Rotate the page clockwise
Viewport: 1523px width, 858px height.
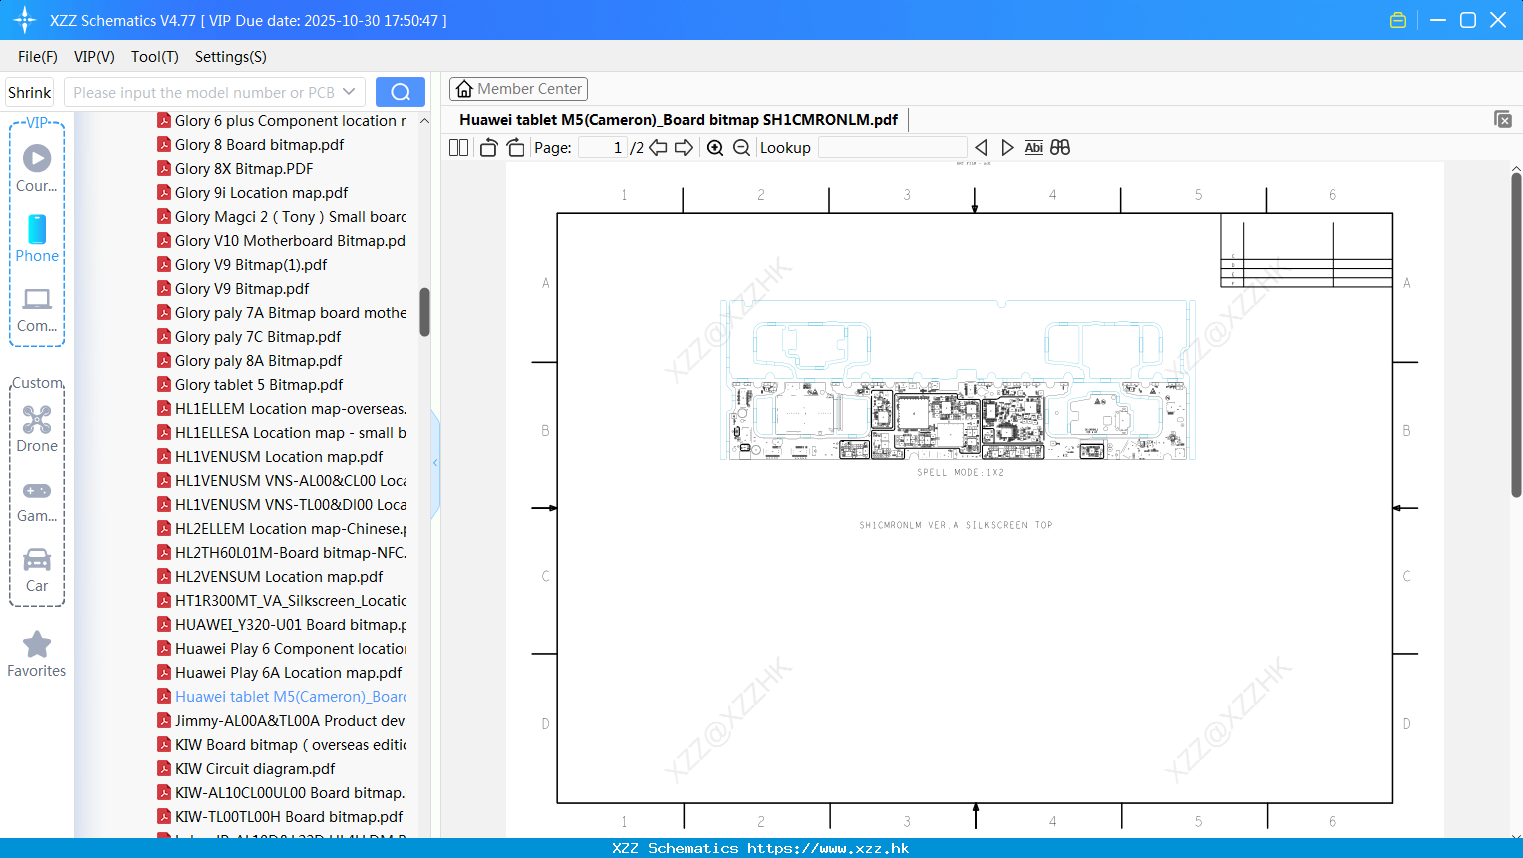(x=515, y=148)
